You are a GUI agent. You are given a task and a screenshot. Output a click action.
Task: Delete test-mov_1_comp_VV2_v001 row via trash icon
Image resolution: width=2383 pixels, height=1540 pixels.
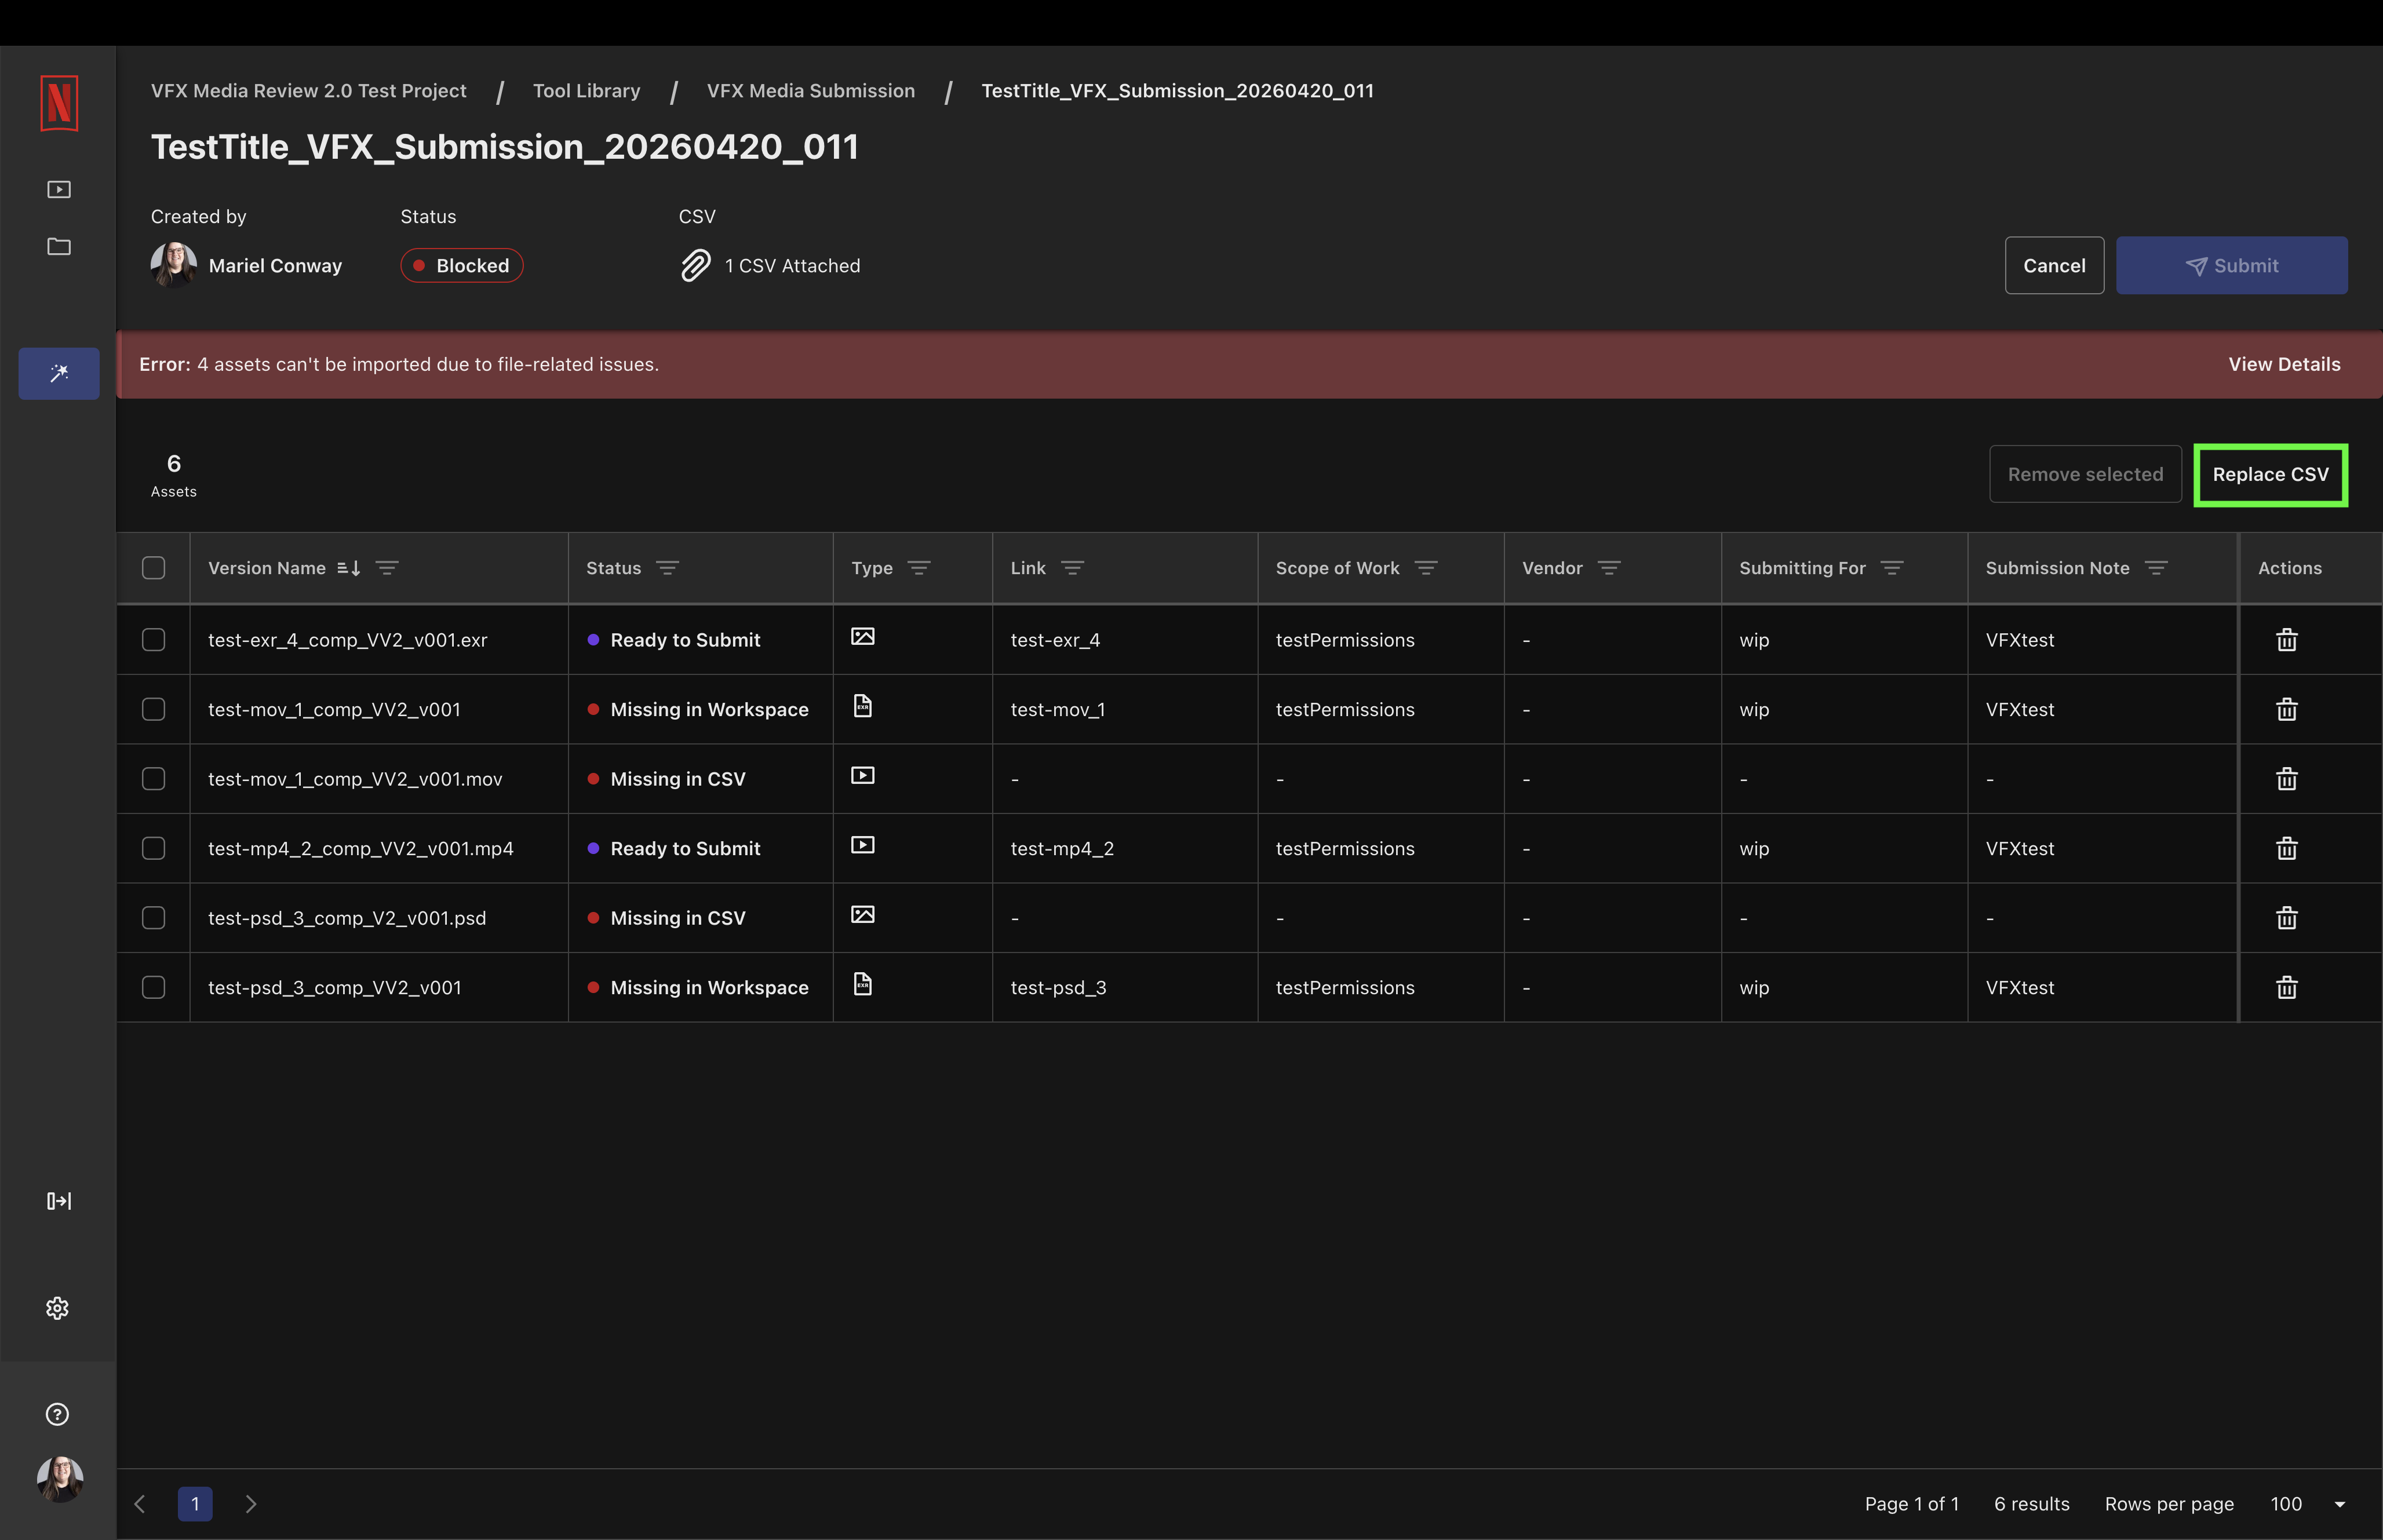coord(2287,709)
